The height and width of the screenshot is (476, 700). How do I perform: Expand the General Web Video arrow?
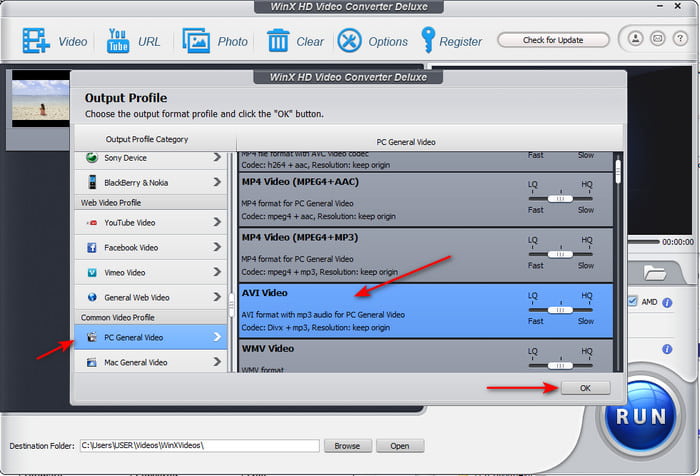click(217, 297)
